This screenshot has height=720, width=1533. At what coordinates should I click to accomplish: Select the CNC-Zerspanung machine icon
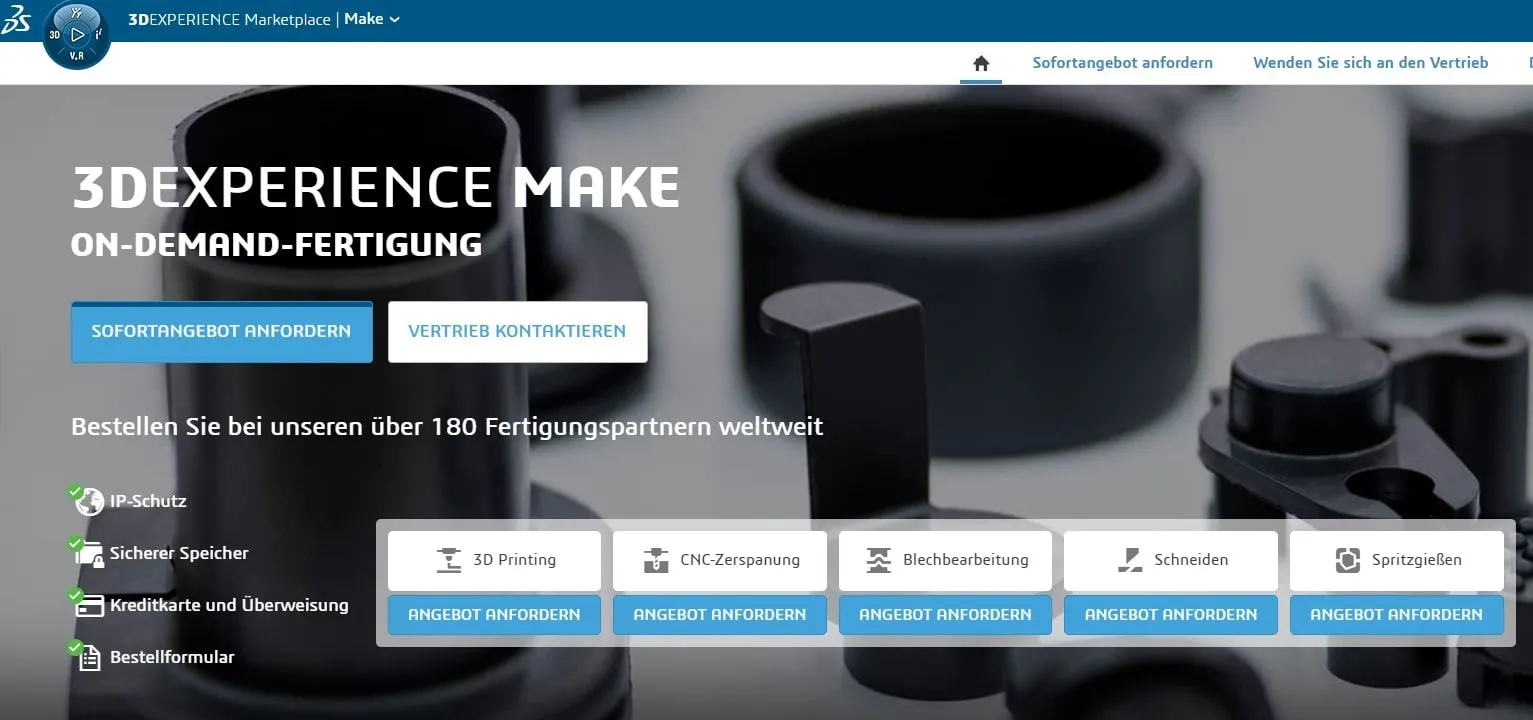(655, 560)
